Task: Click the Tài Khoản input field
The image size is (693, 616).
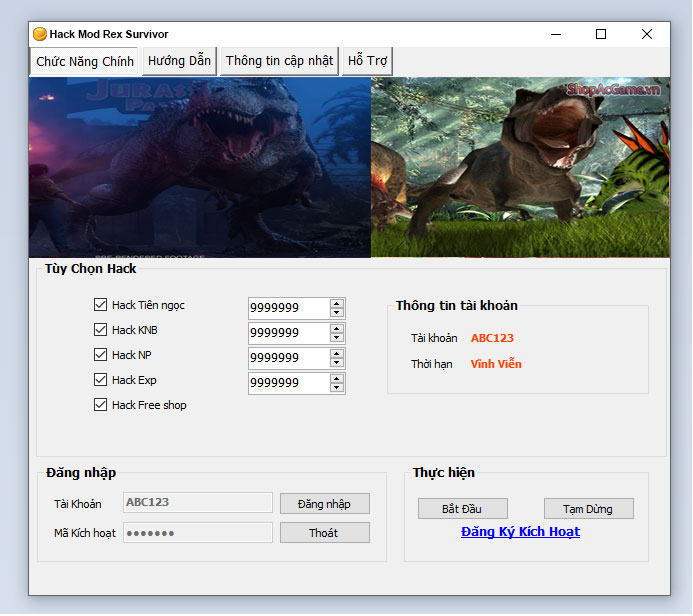Action: tap(198, 503)
